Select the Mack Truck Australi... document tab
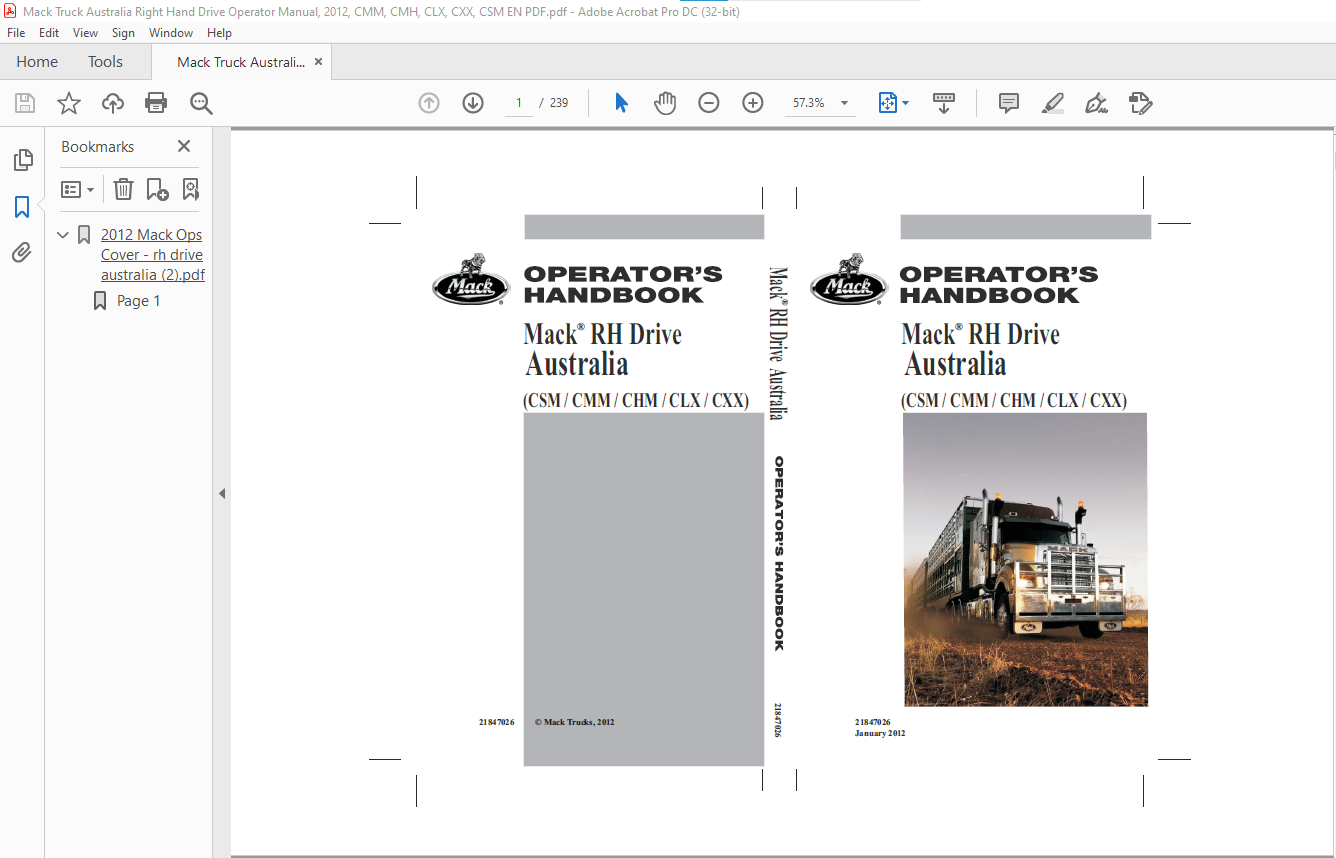The width and height of the screenshot is (1336, 858). click(x=241, y=62)
